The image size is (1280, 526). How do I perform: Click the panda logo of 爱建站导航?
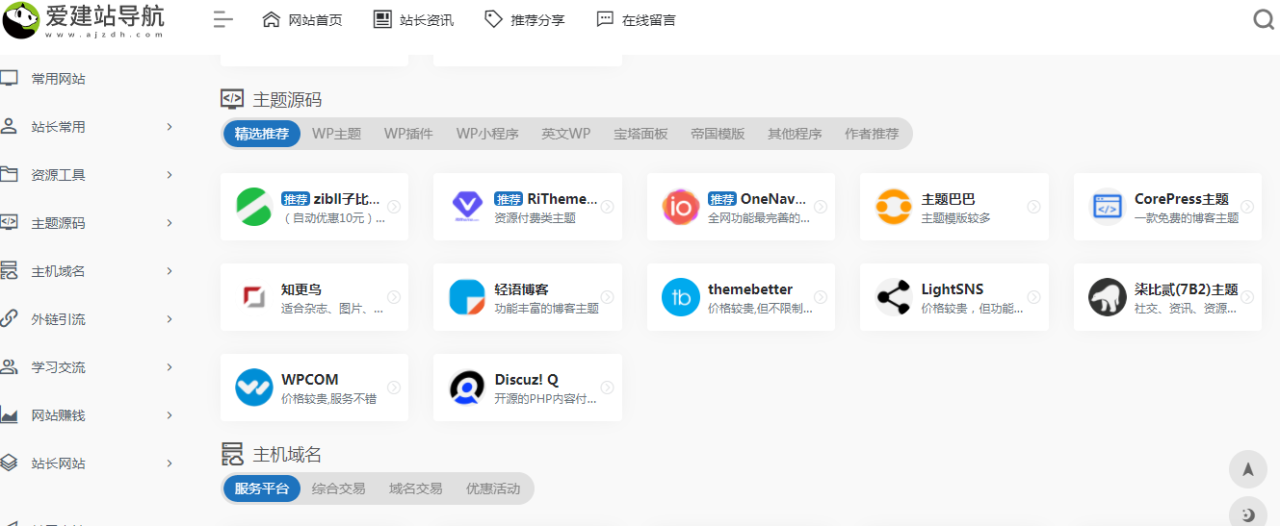coord(20,19)
